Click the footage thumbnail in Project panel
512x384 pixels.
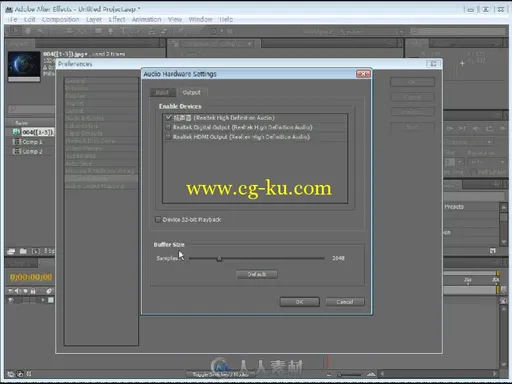click(x=24, y=65)
